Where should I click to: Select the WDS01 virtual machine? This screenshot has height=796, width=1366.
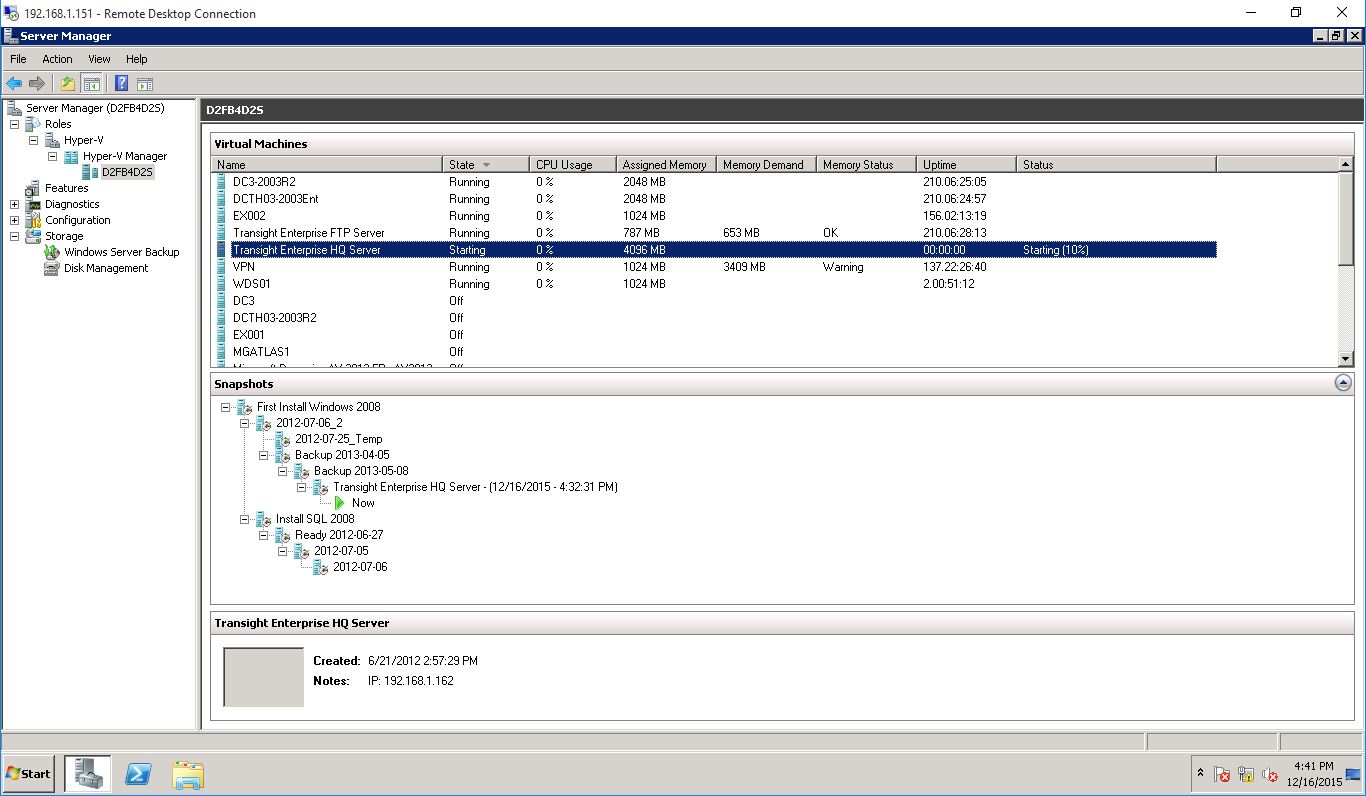(x=715, y=284)
